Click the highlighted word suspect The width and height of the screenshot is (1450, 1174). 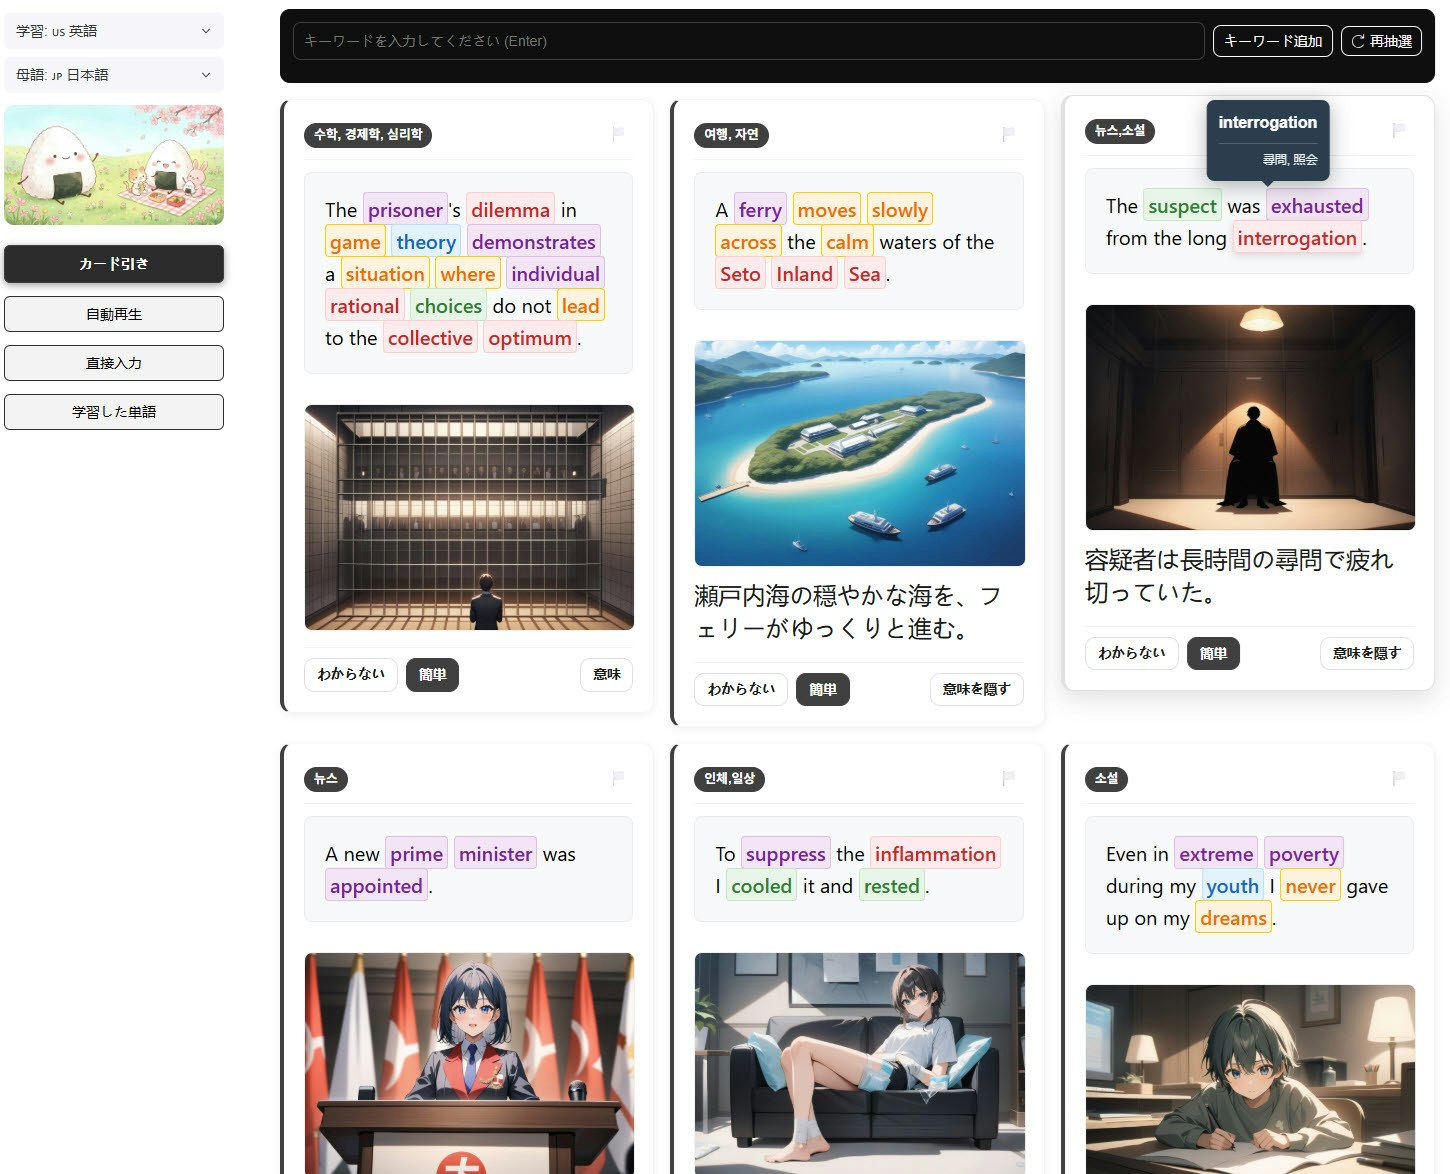1182,206
